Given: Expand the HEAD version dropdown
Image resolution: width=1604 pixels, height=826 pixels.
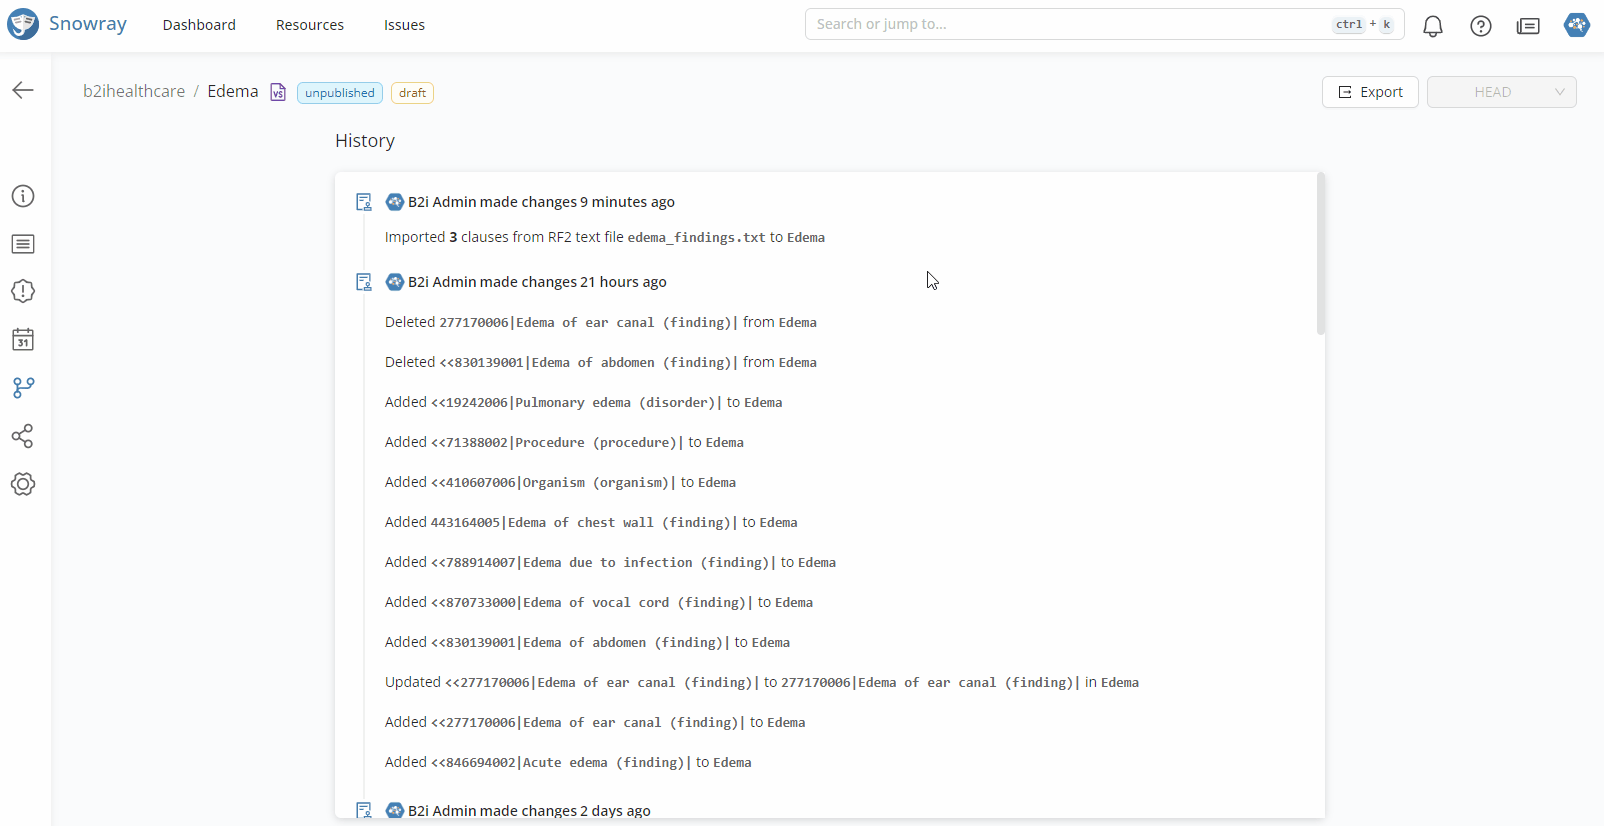Looking at the screenshot, I should (1501, 92).
